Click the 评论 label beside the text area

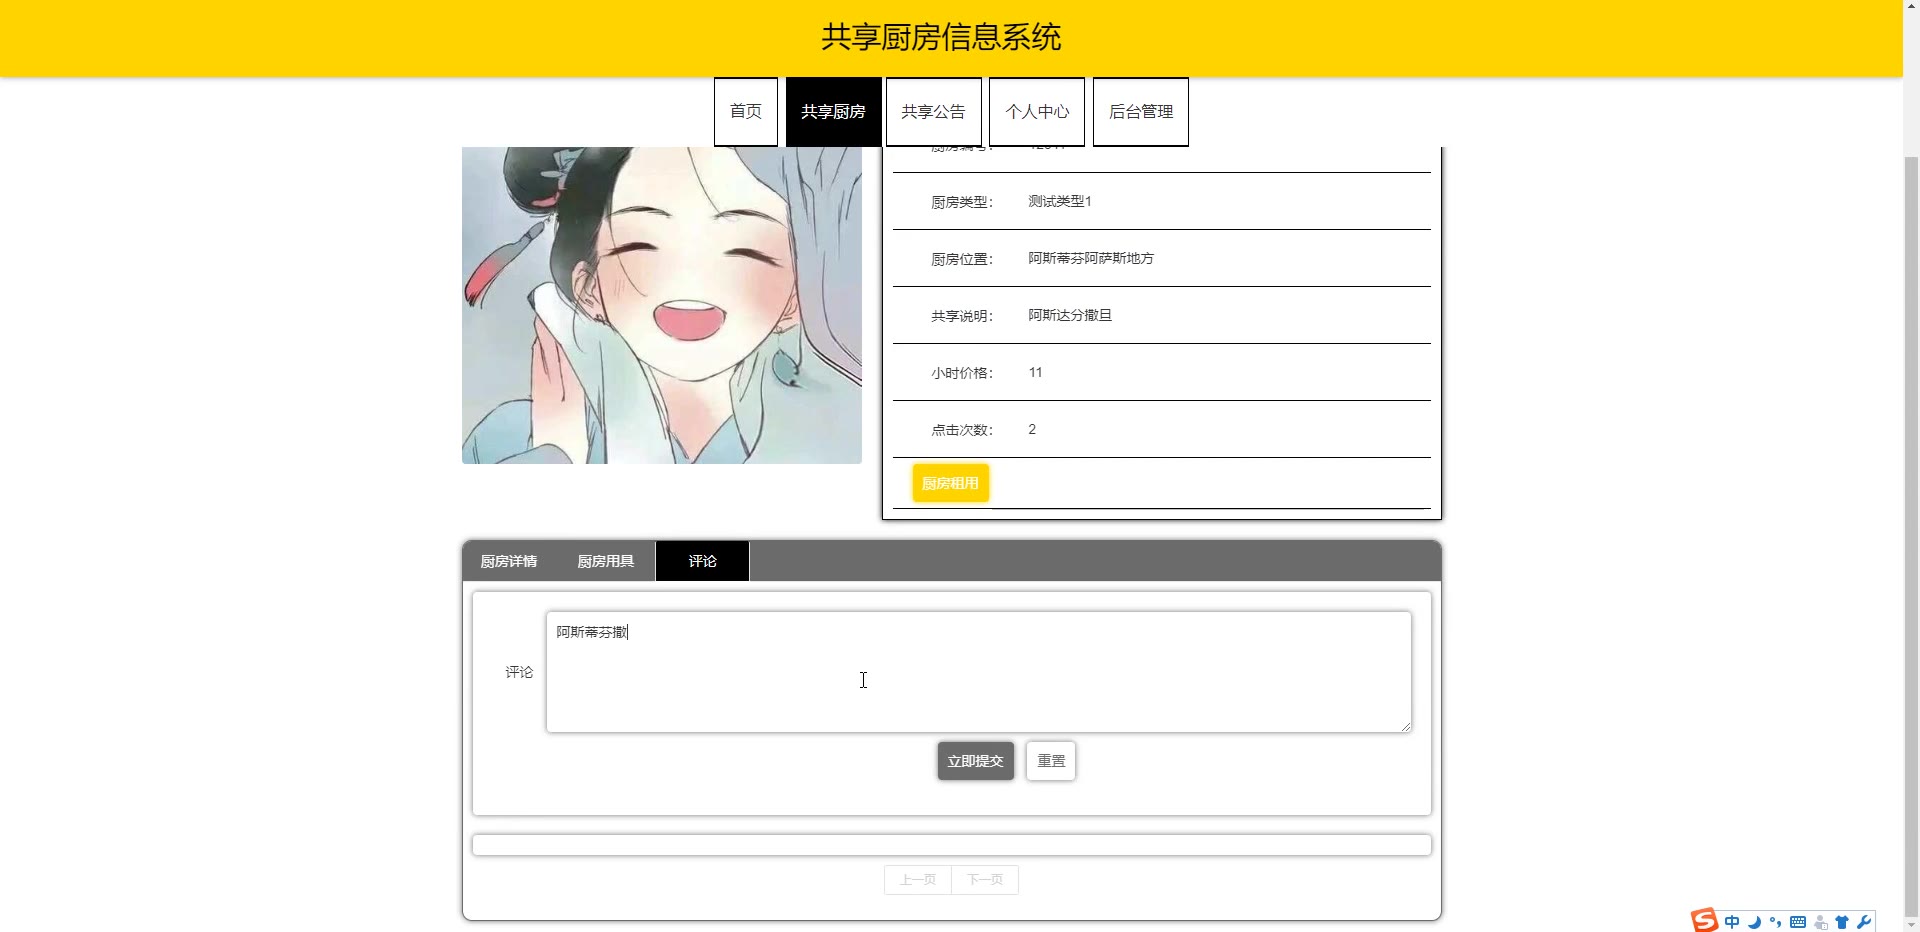[x=519, y=672]
